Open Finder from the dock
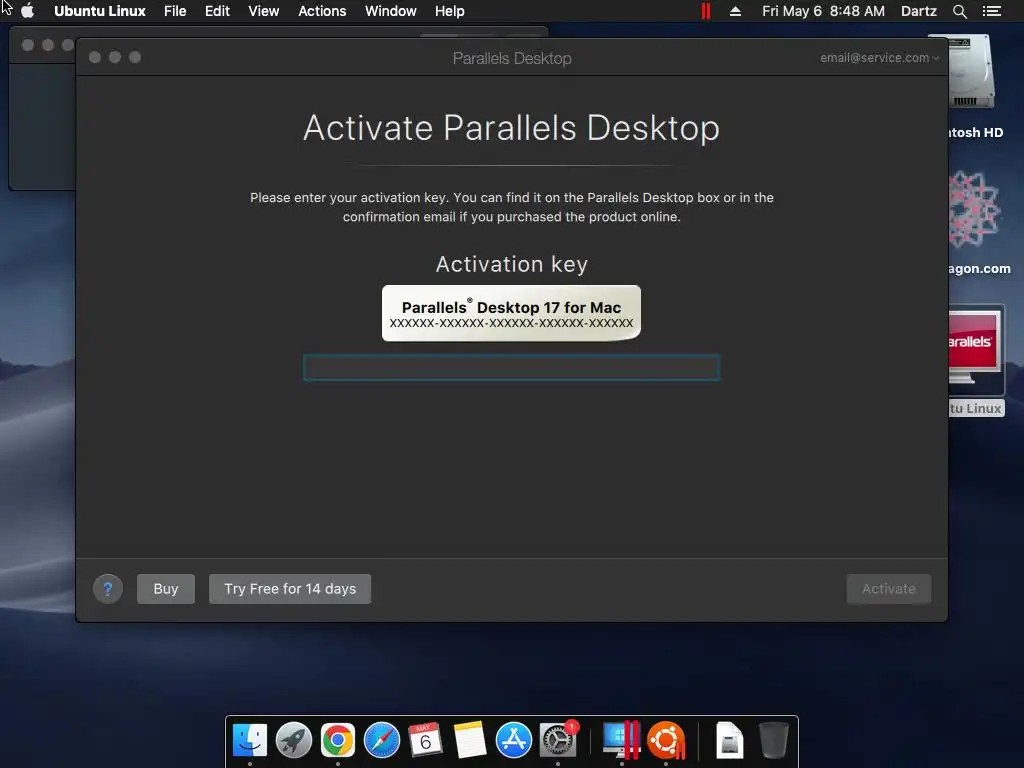Screen dimensions: 1024x768 (x=249, y=740)
